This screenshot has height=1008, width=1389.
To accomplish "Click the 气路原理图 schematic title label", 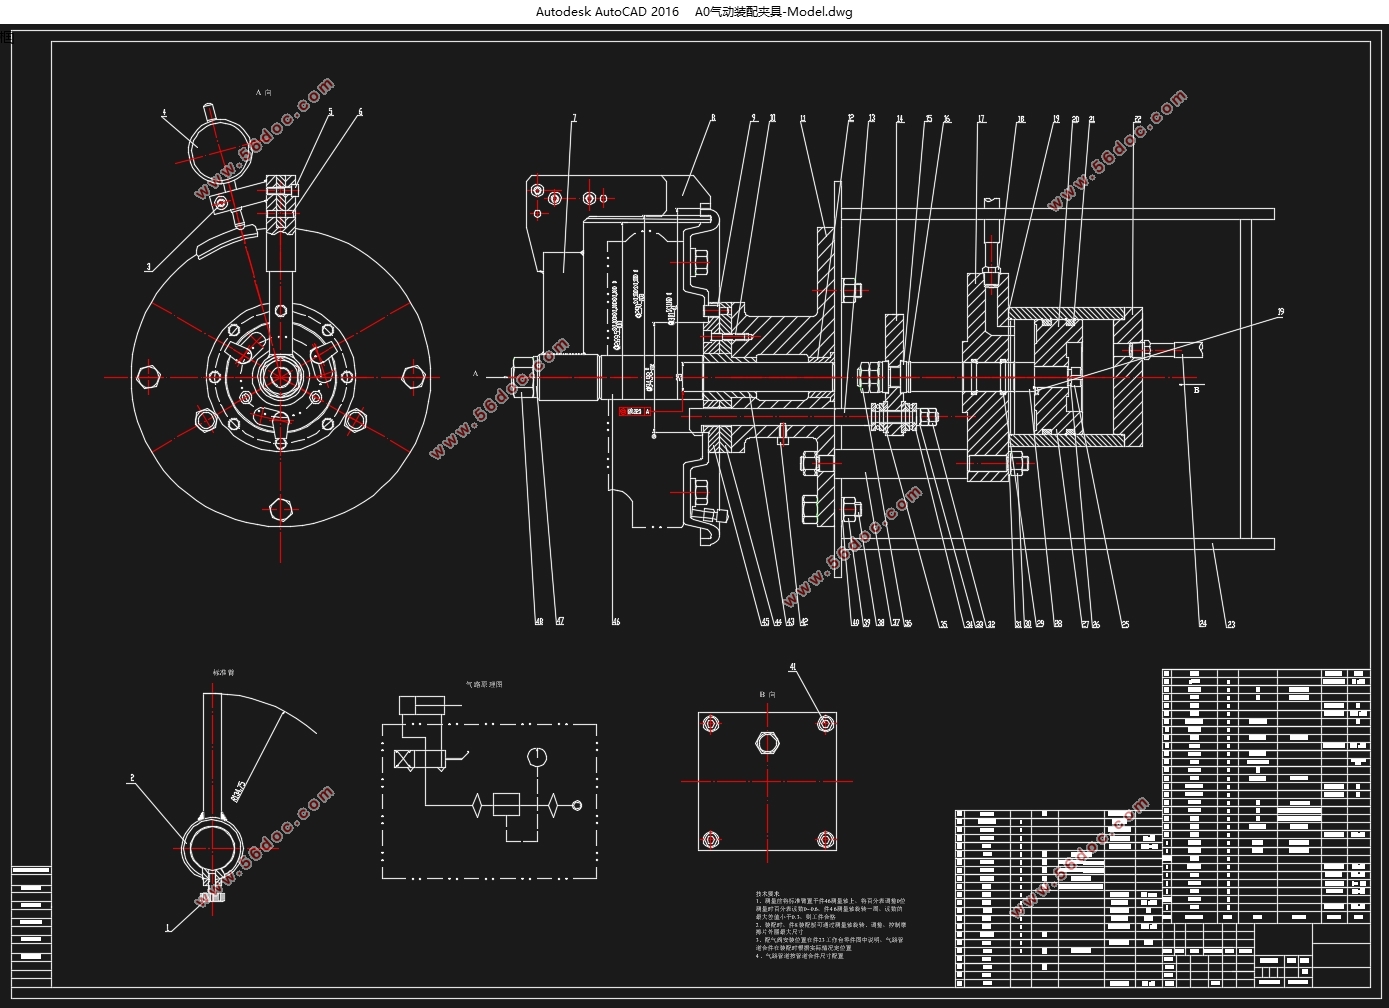I will point(484,685).
